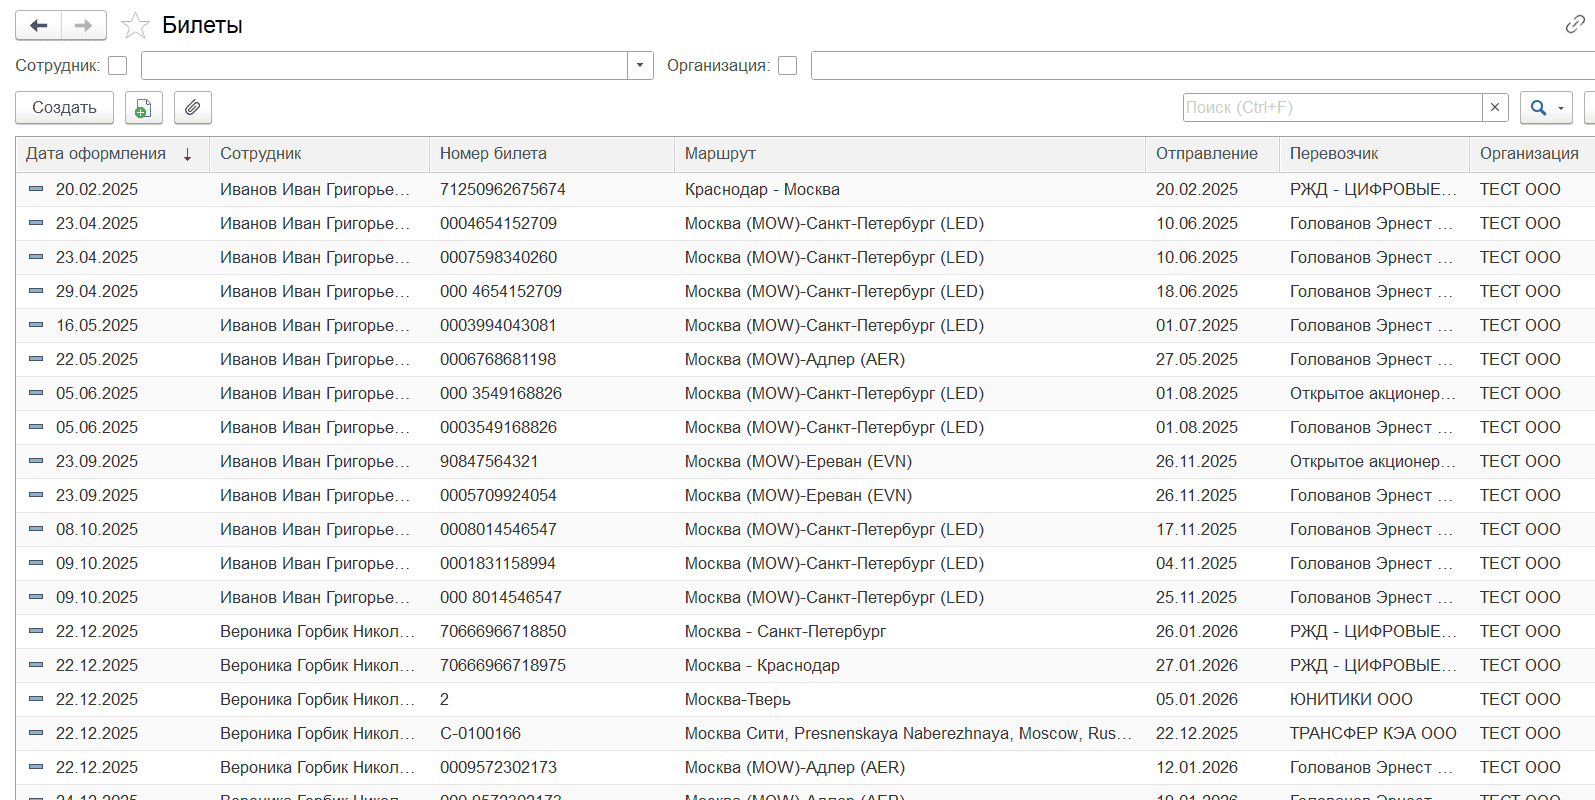Expand the Сотрудник dropdown list
The image size is (1595, 800).
[x=640, y=66]
